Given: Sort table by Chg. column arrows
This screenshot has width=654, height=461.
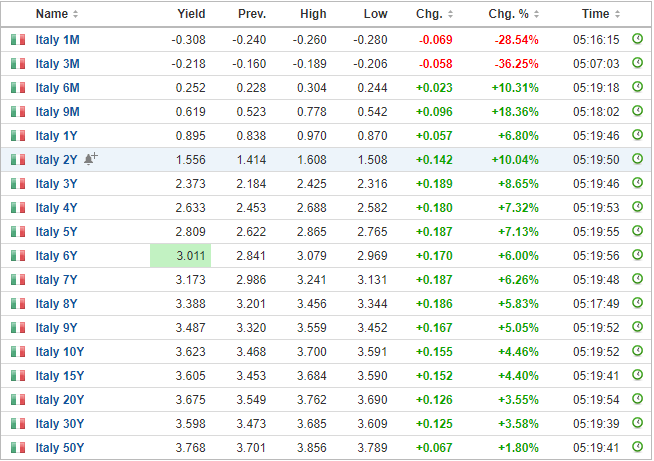Looking at the screenshot, I should [450, 14].
